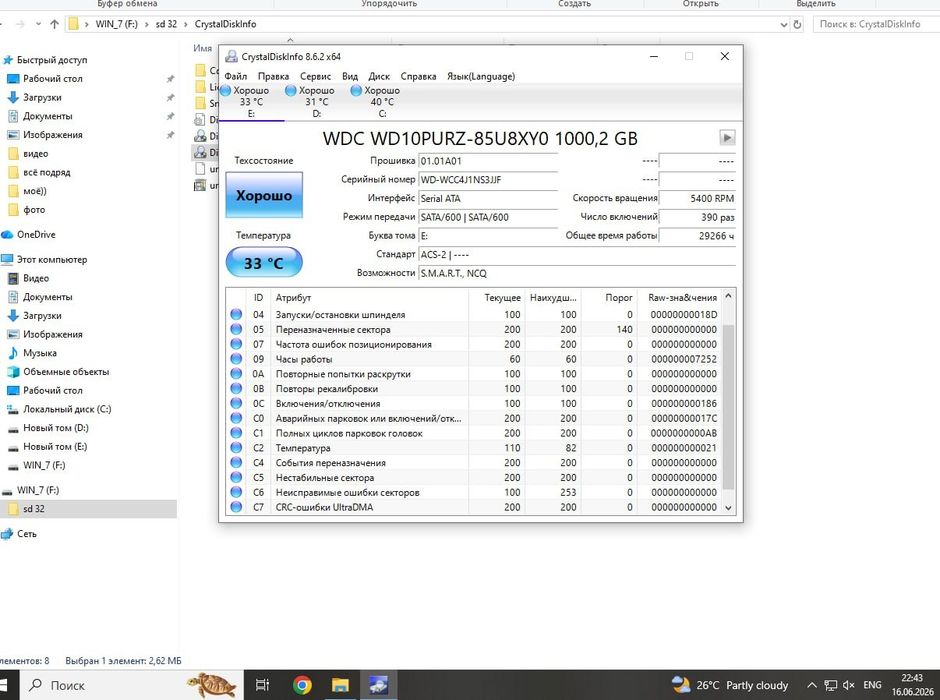
Task: Open the всё подряд folder in sidebar
Action: point(46,172)
